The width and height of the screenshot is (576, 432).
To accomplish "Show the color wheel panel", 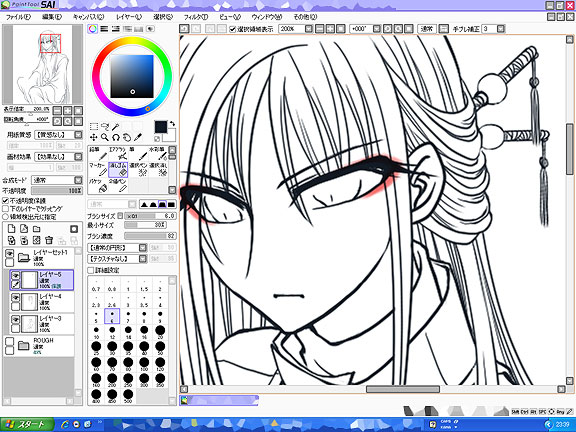I will pos(93,29).
